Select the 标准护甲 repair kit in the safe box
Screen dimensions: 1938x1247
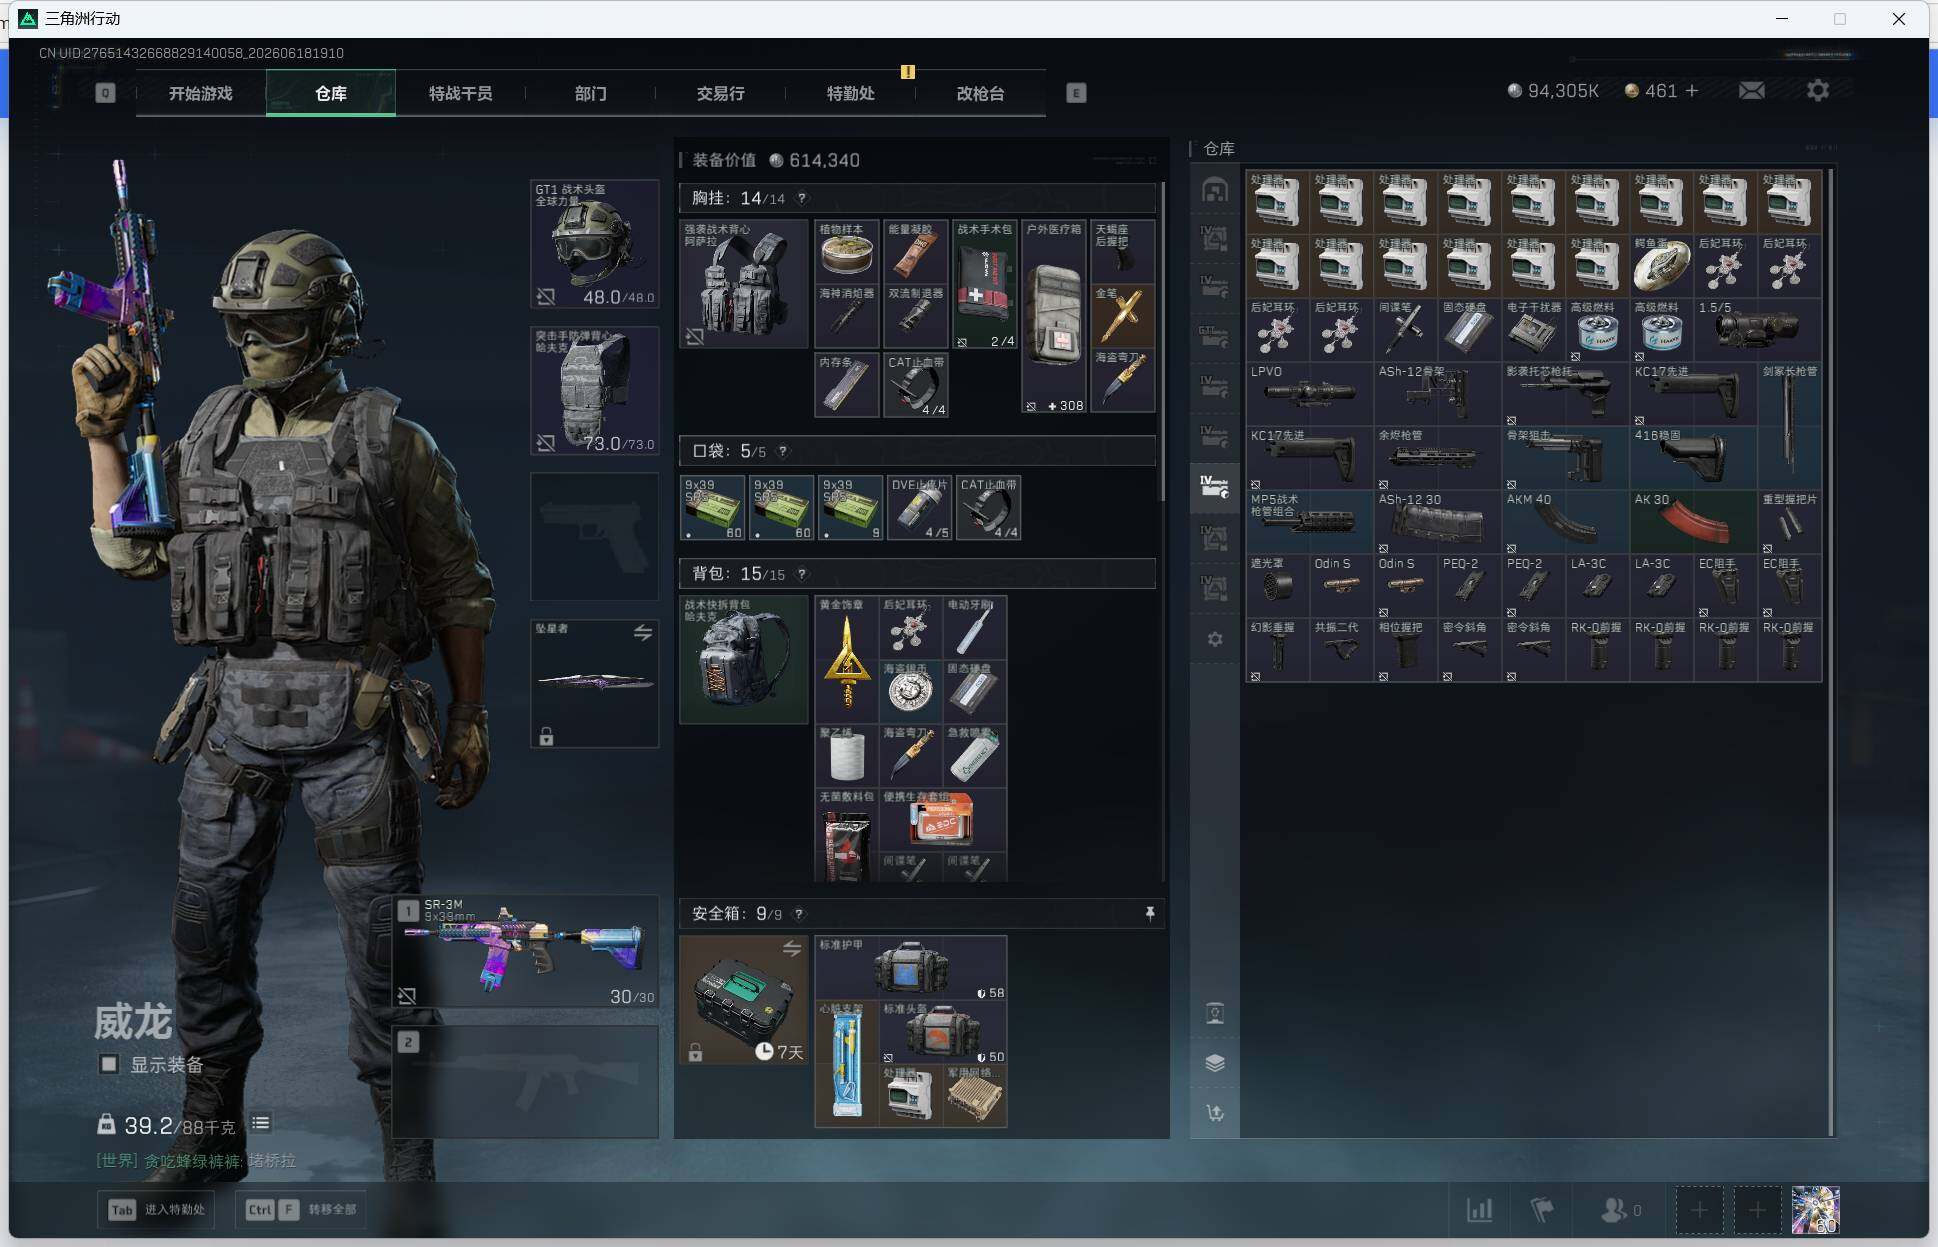[x=911, y=968]
